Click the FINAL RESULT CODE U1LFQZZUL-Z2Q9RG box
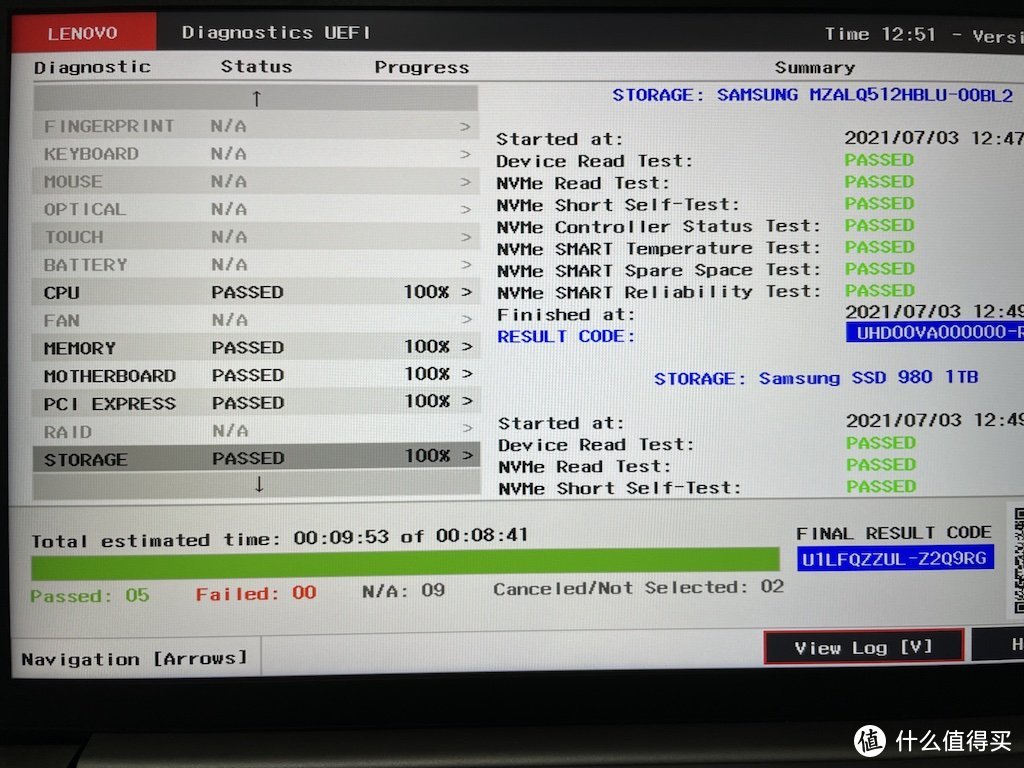Viewport: 1024px width, 768px height. [x=895, y=559]
